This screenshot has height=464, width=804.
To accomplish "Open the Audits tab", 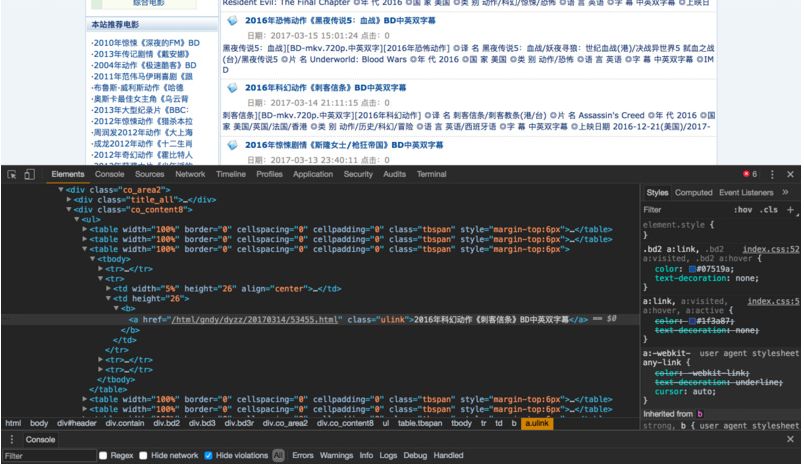I will [x=394, y=174].
